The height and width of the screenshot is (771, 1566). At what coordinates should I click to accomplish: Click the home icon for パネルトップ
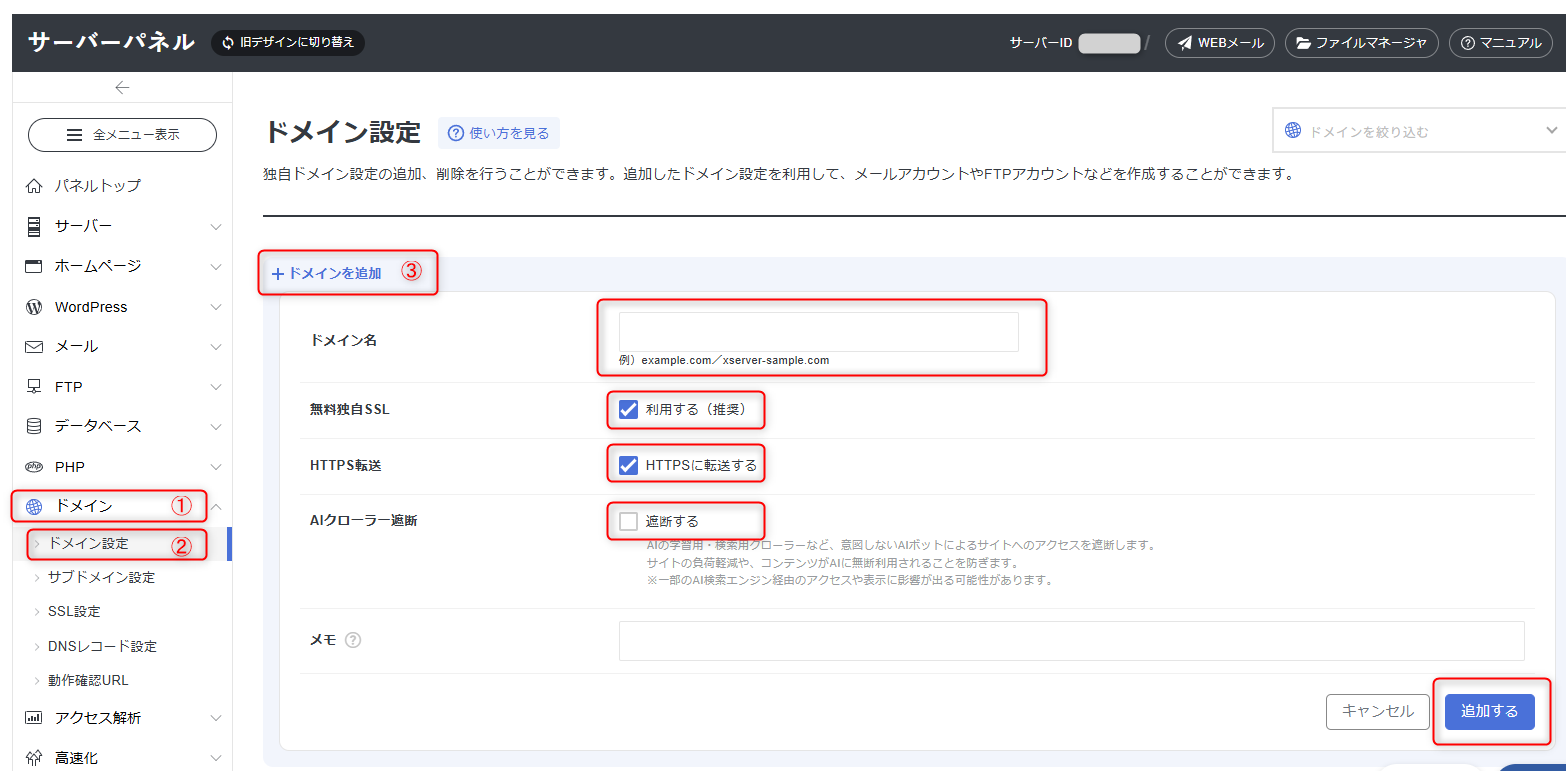pos(34,186)
